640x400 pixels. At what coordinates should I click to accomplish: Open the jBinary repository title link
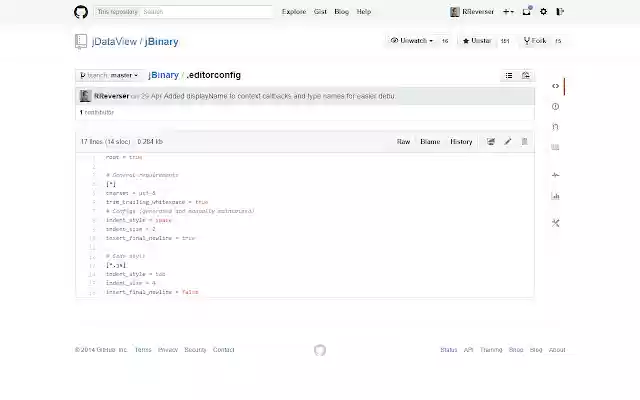[x=161, y=42]
